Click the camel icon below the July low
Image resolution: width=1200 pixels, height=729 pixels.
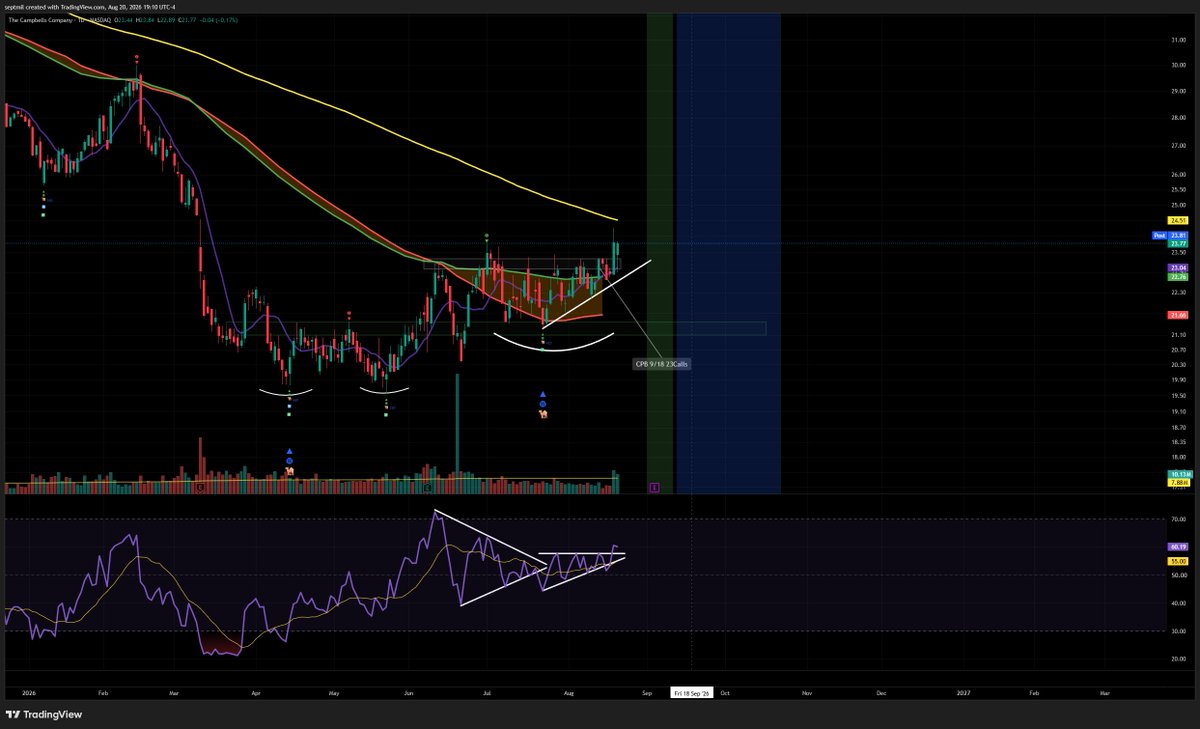click(544, 415)
